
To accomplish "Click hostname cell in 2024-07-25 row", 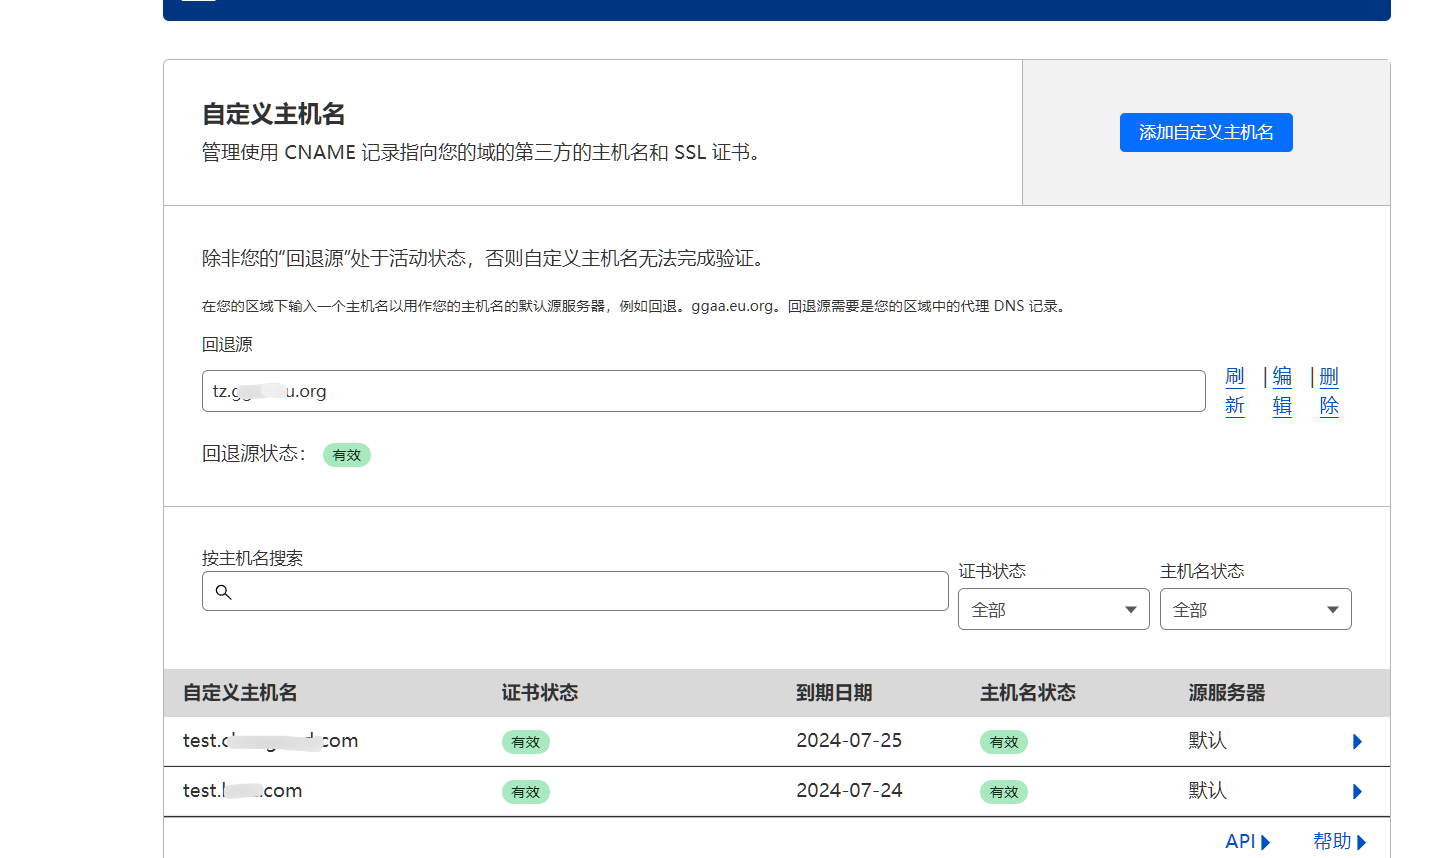I will (x=270, y=741).
